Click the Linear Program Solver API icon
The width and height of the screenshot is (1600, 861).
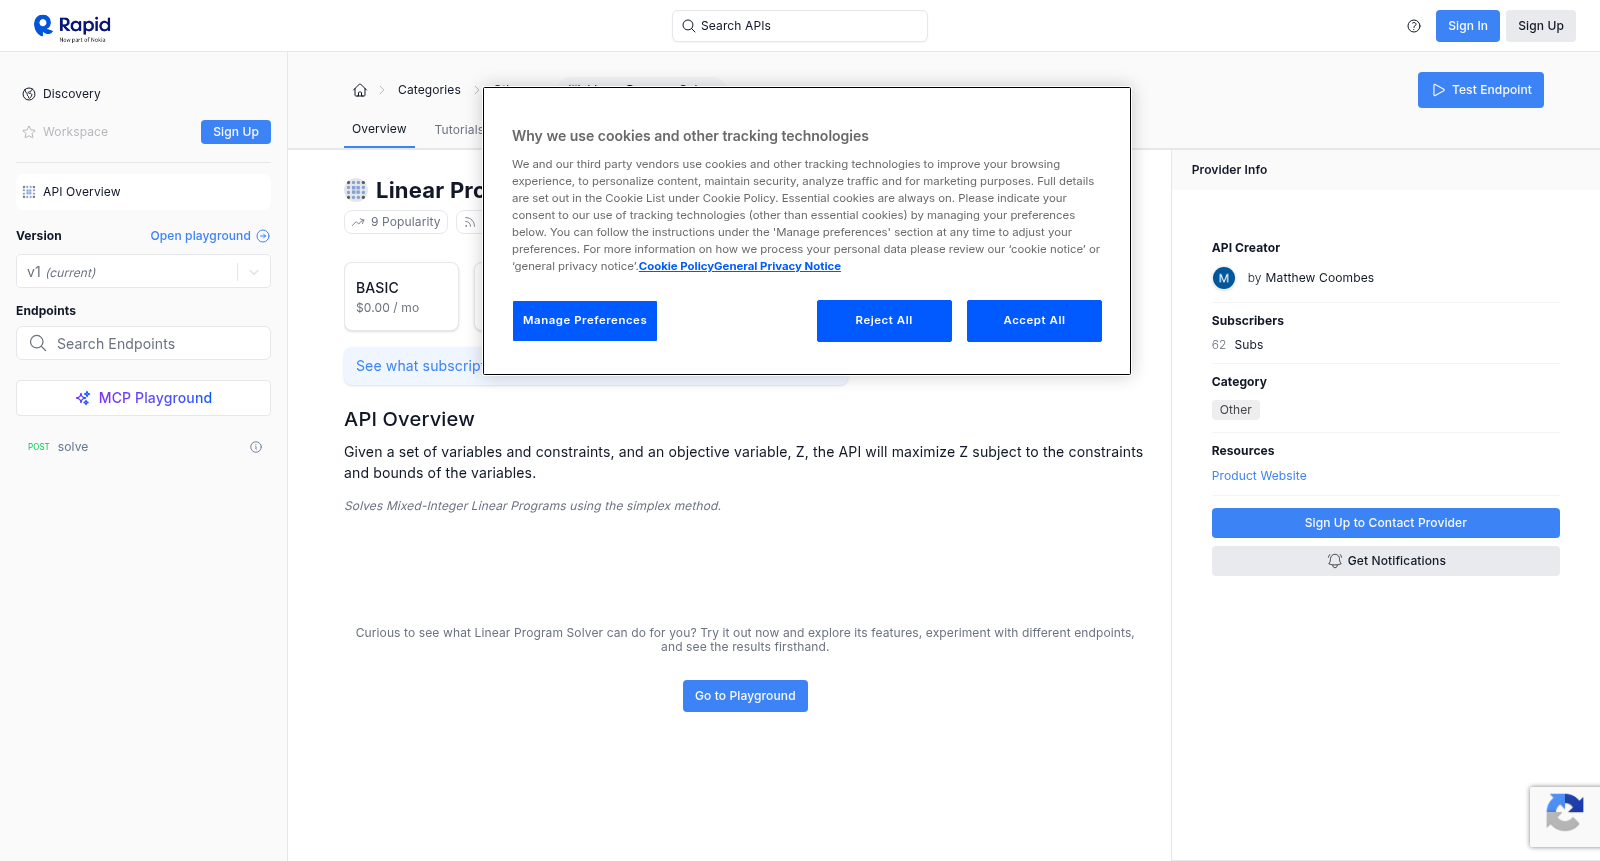[356, 190]
